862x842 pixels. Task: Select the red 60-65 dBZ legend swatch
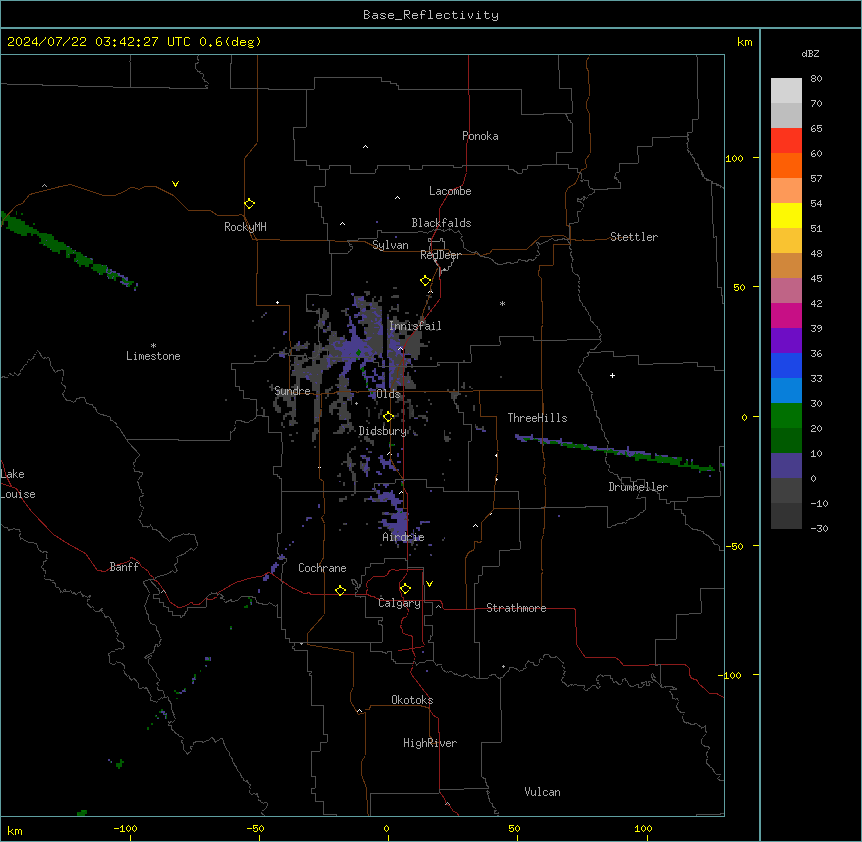point(786,140)
